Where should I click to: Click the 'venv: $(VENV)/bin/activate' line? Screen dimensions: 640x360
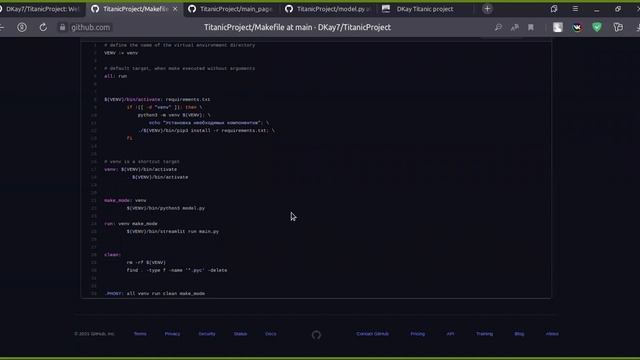pyautogui.click(x=140, y=169)
